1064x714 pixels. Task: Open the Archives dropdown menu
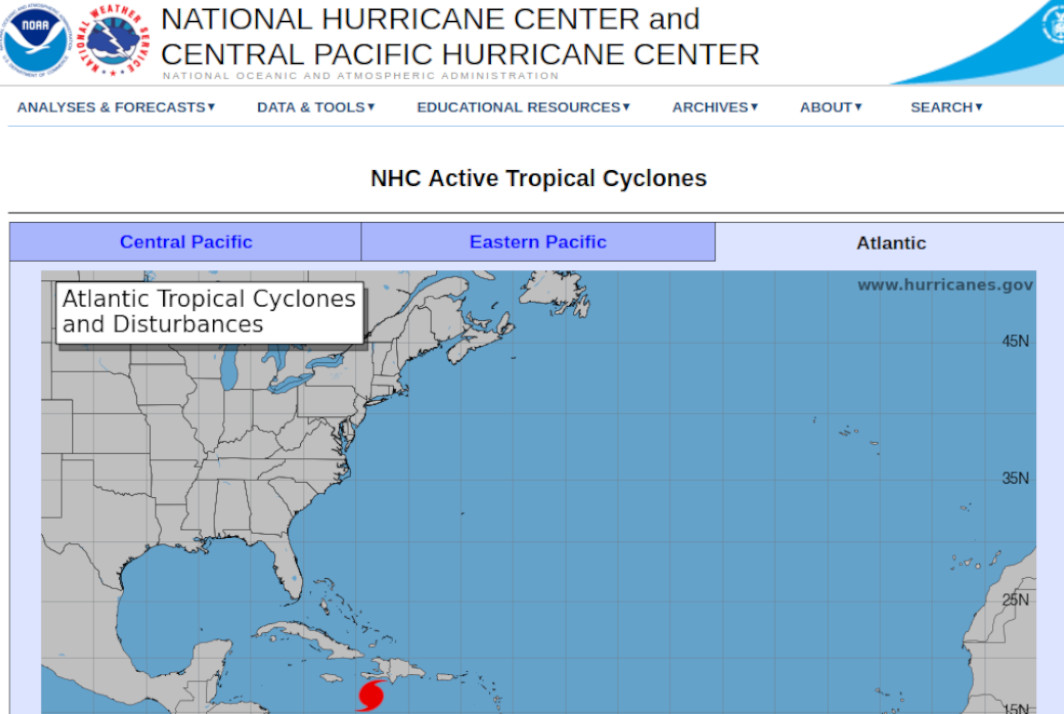coord(715,107)
